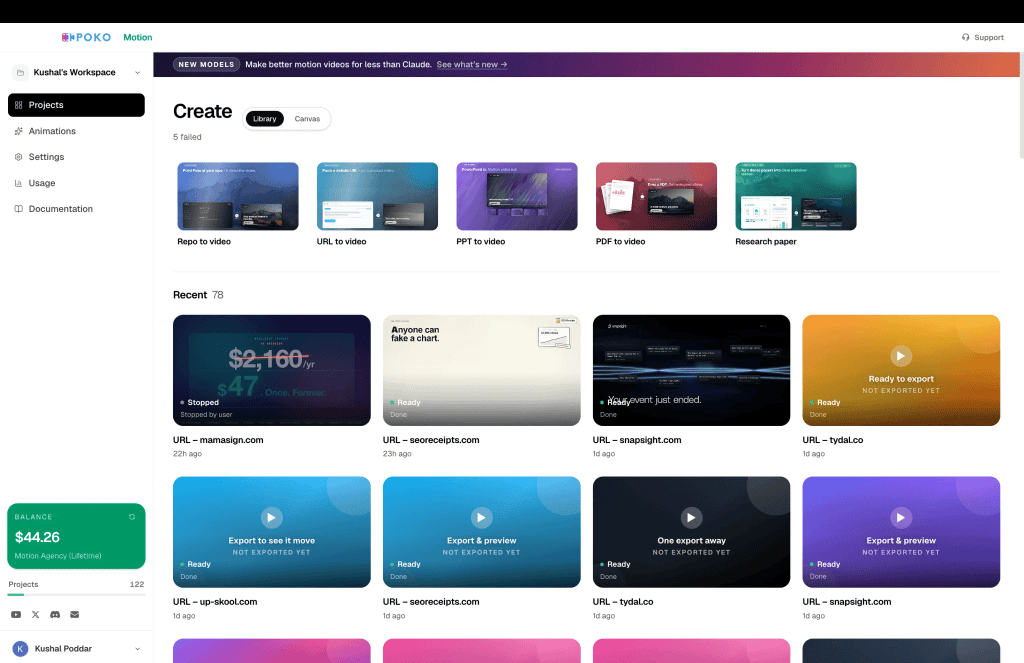Expand Kushal's Workspace dropdown
The height and width of the screenshot is (663, 1024).
coord(137,73)
